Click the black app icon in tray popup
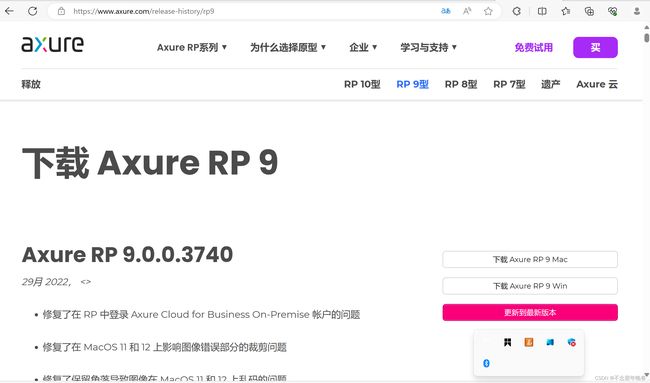Screen dimensions: 650x383 (x=507, y=342)
